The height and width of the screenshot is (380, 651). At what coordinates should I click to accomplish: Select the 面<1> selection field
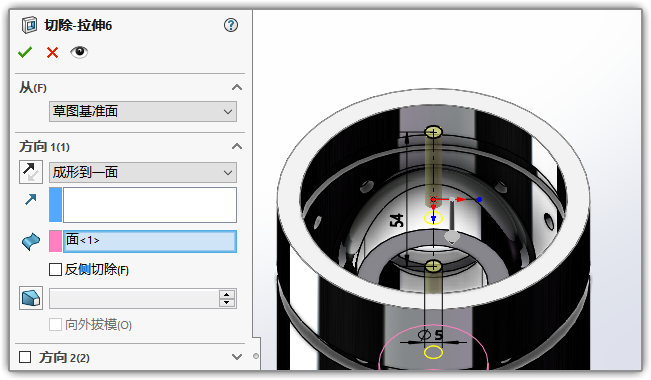[x=150, y=241]
